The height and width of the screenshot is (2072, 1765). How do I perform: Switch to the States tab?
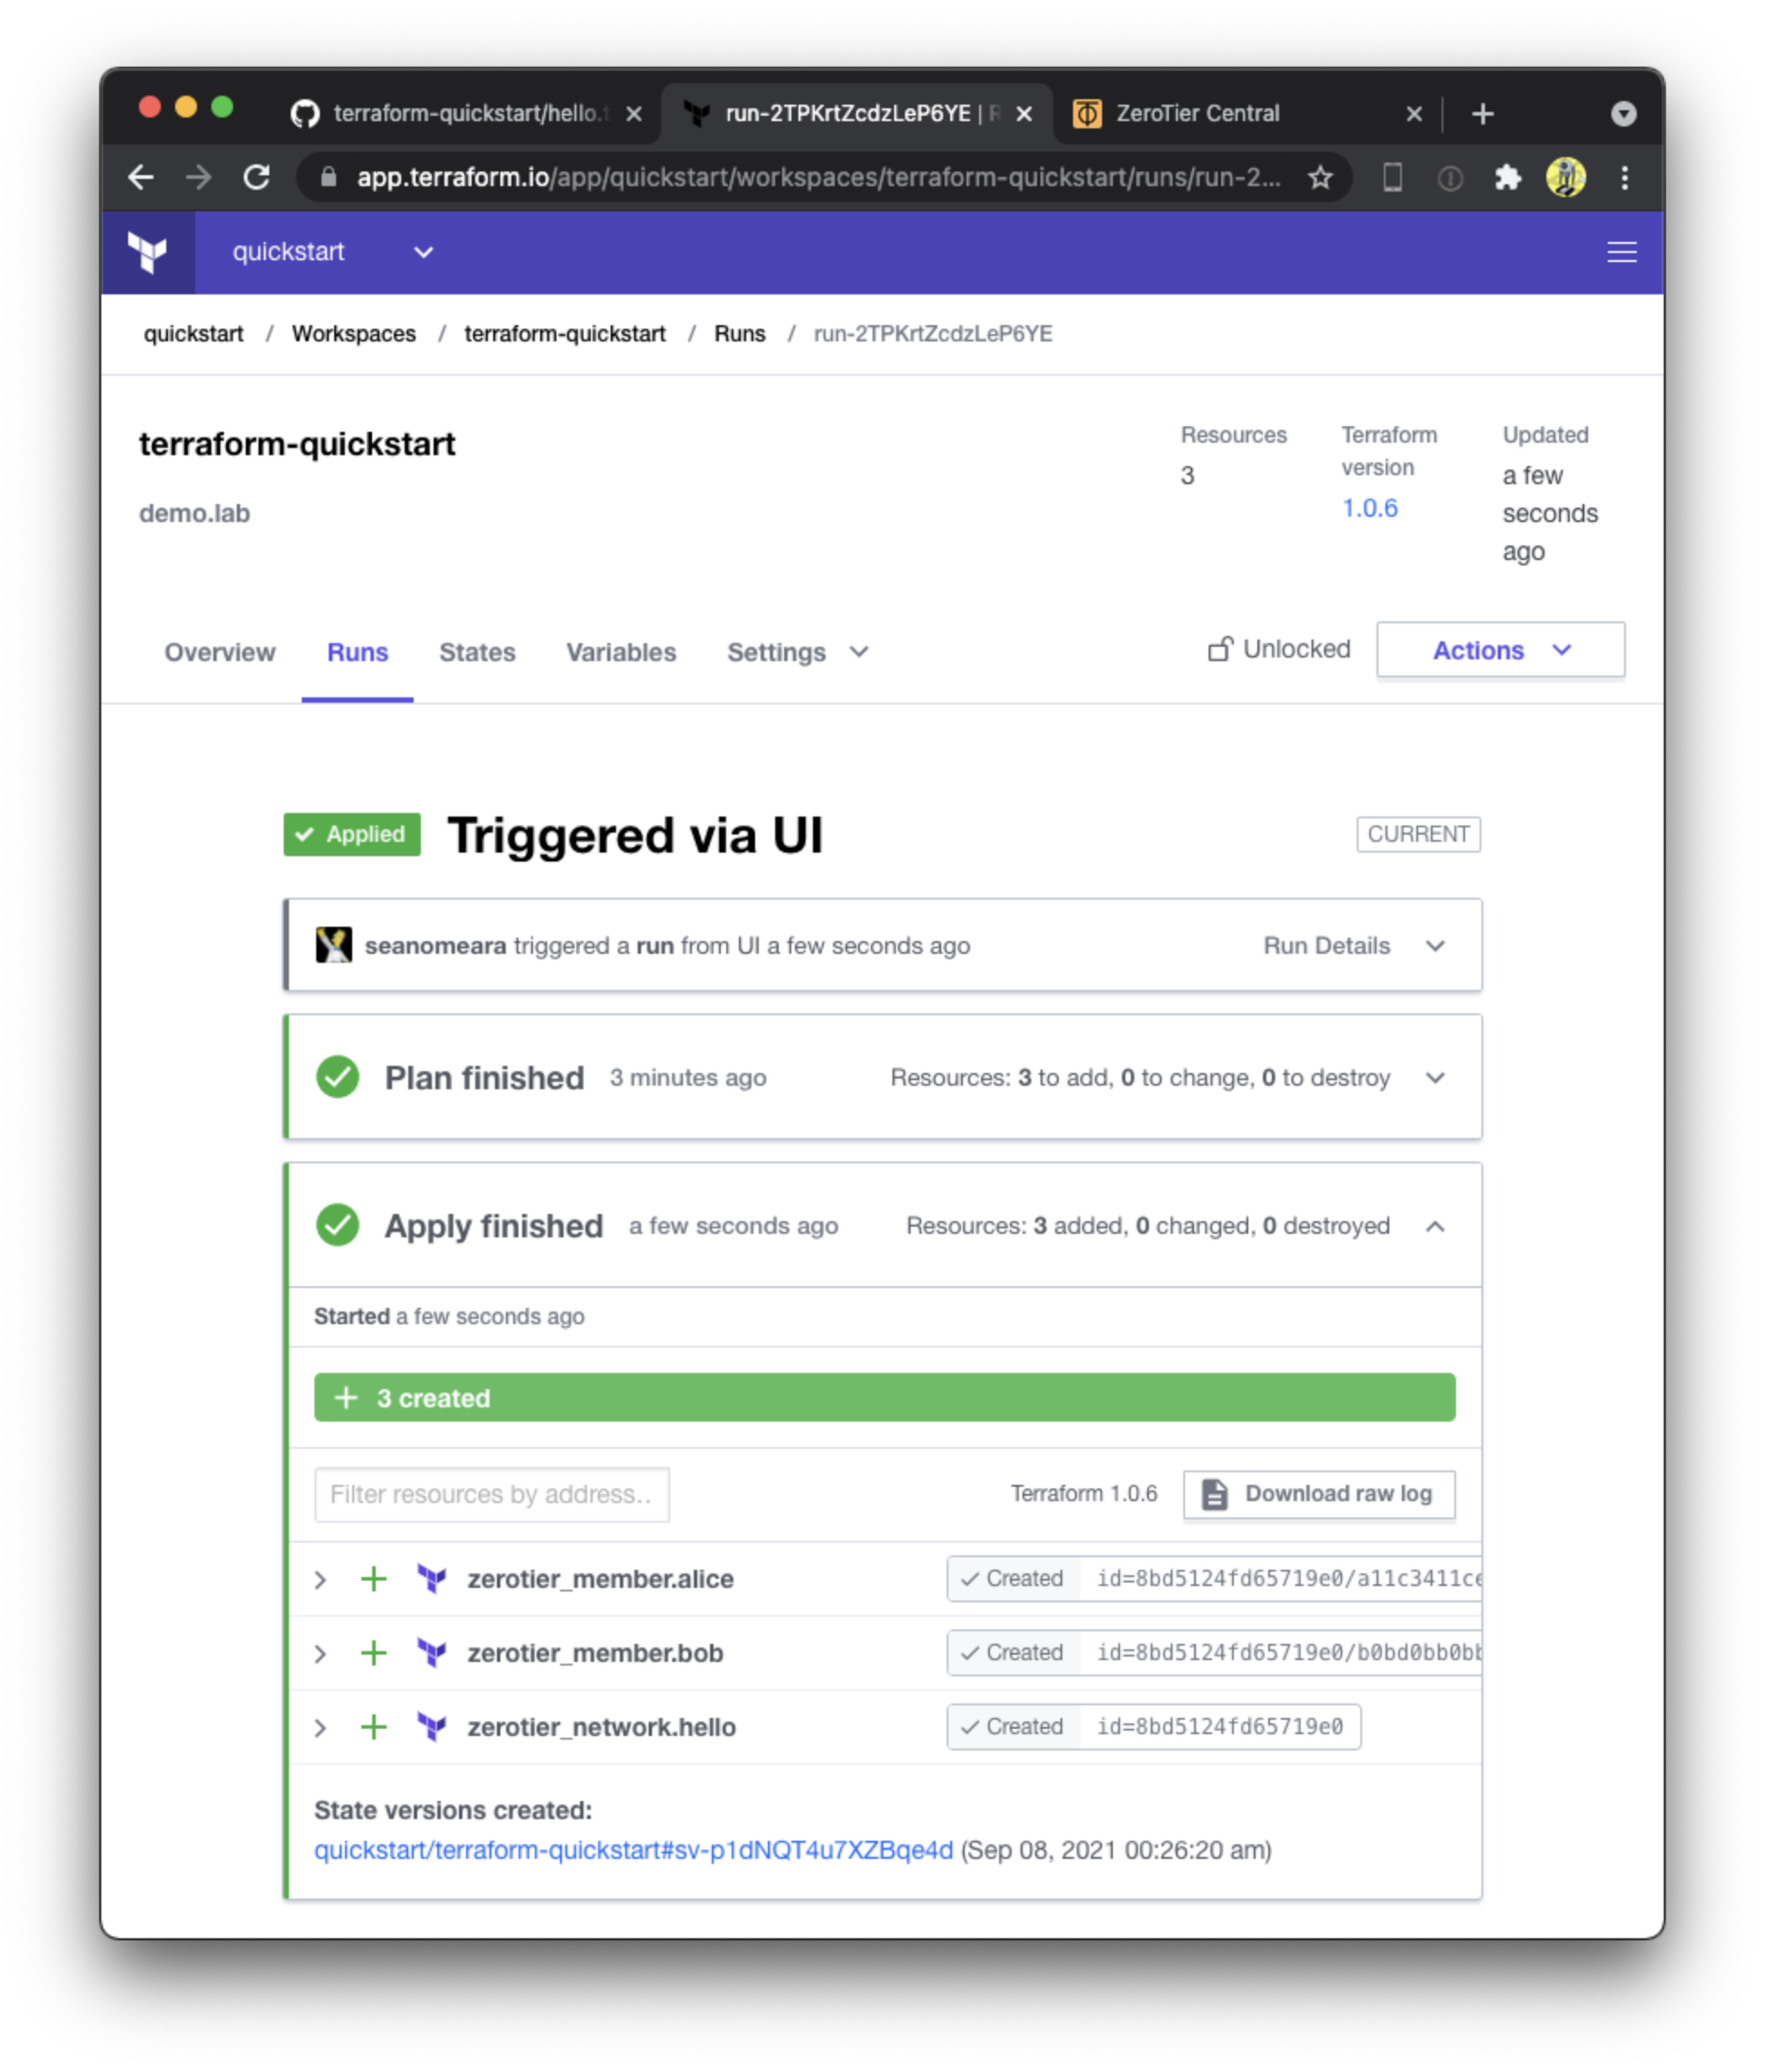(477, 652)
